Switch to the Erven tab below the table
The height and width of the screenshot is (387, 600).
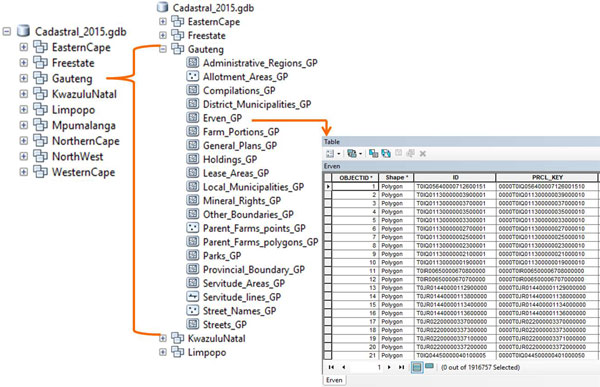(334, 380)
